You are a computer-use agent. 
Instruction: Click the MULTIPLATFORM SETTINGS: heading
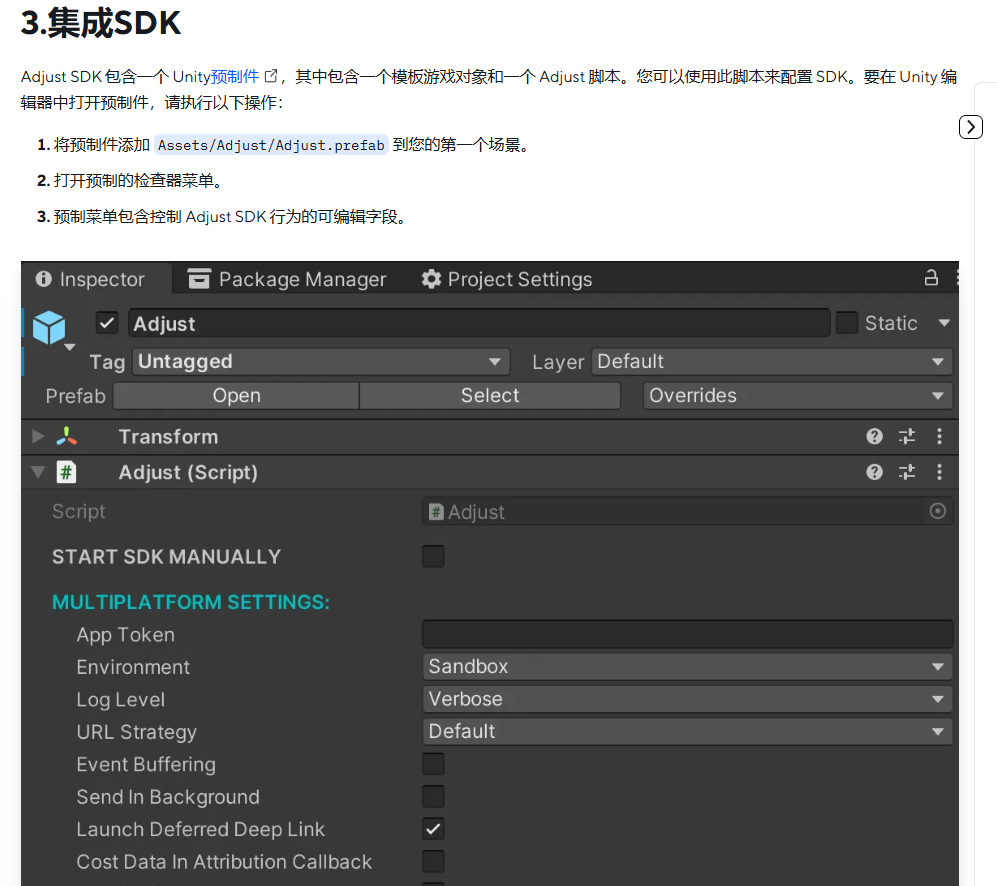click(191, 602)
